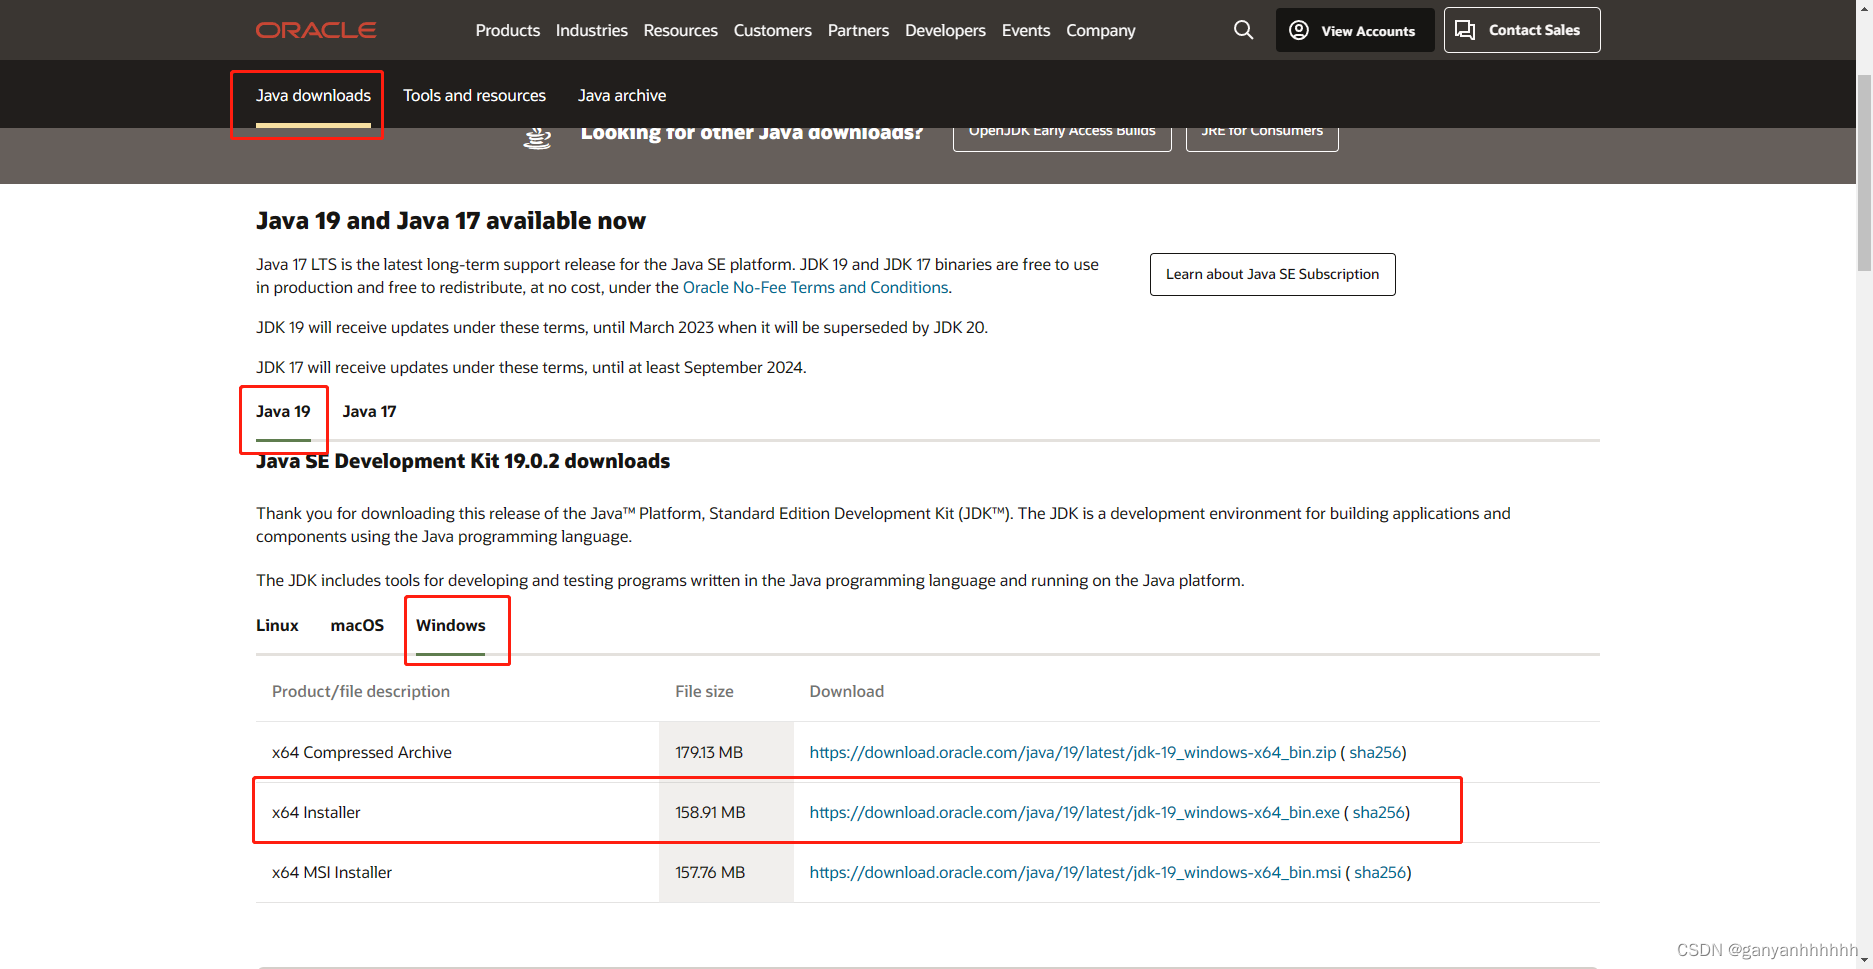Open the Products menu
This screenshot has width=1873, height=969.
(x=508, y=30)
